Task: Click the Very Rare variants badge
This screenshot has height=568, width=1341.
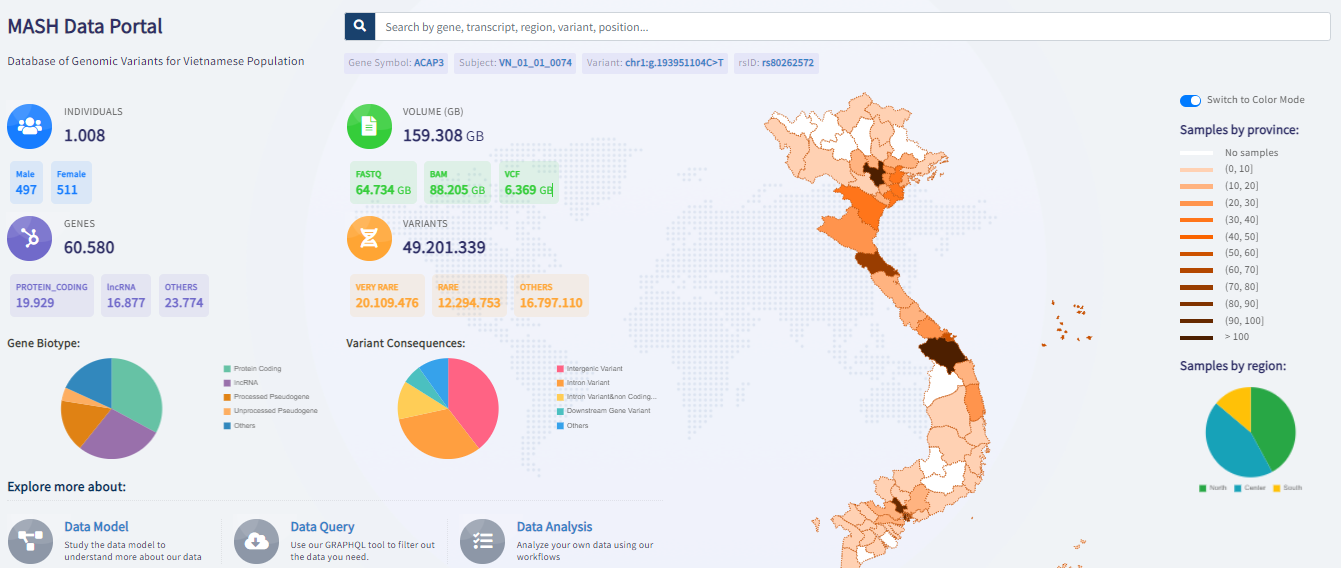Action: tap(387, 295)
